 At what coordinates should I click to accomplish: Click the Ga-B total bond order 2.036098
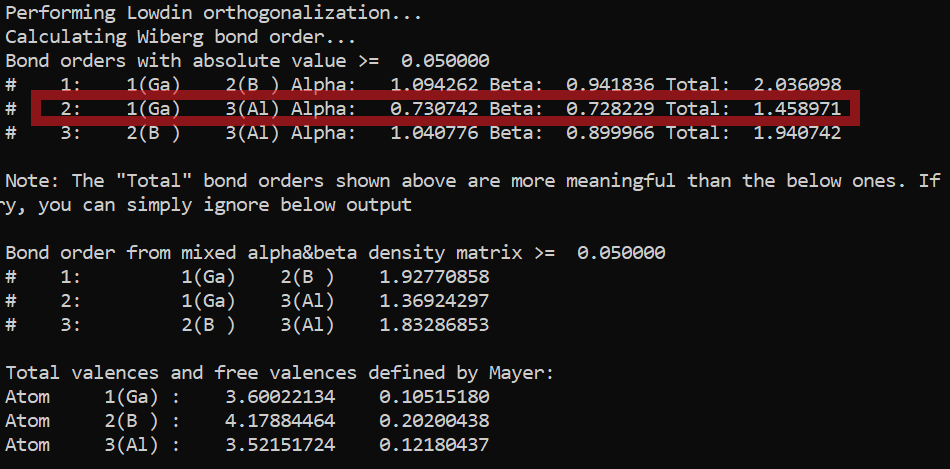797,85
